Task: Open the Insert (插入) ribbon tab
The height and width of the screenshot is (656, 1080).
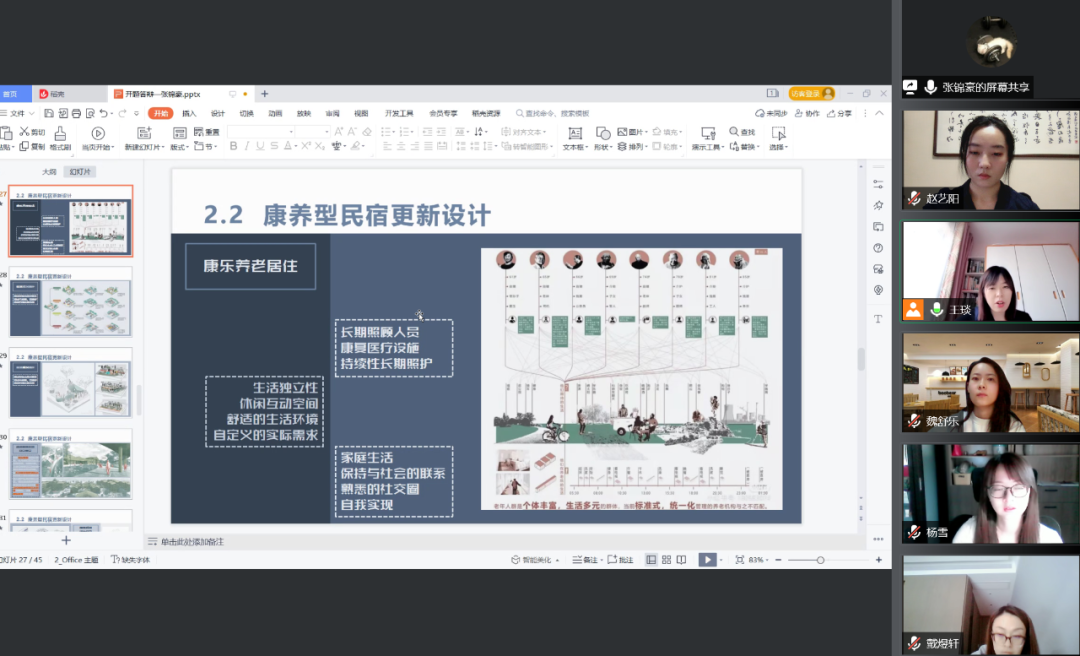Action: [189, 114]
